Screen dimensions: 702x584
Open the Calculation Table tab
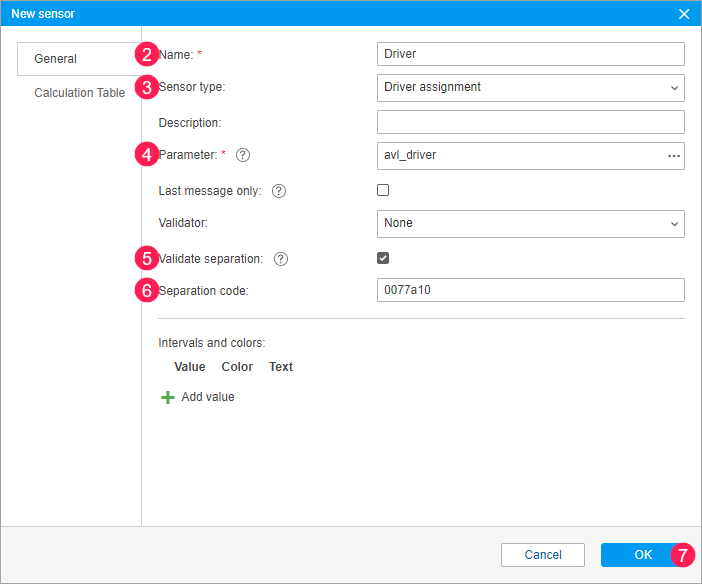click(79, 93)
